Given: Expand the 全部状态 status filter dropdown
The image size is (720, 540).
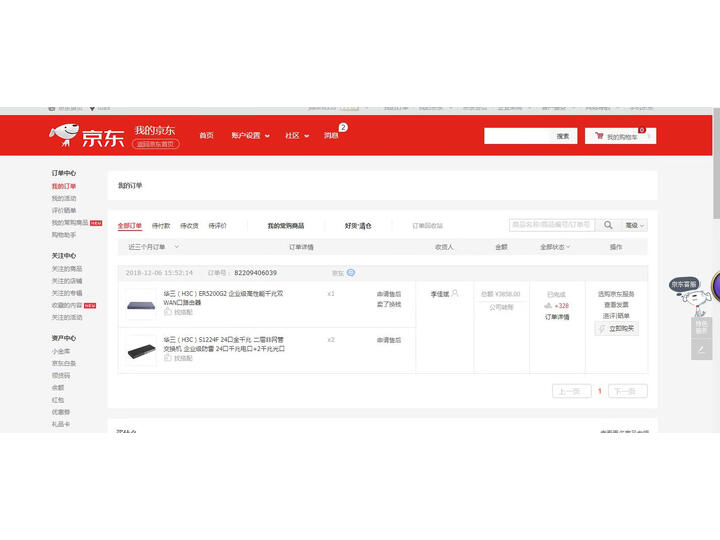Looking at the screenshot, I should (x=555, y=247).
